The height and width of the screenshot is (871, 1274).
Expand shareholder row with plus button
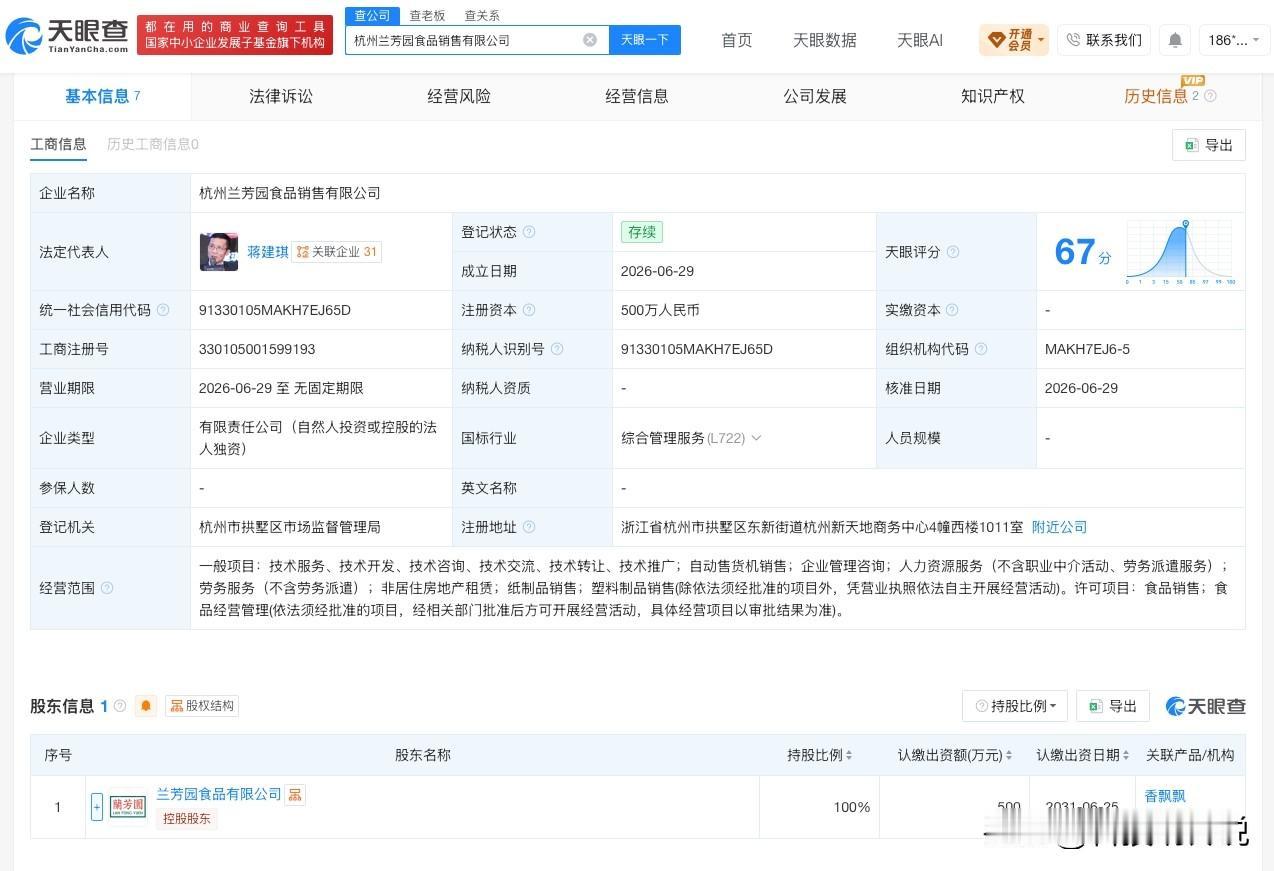[x=97, y=807]
